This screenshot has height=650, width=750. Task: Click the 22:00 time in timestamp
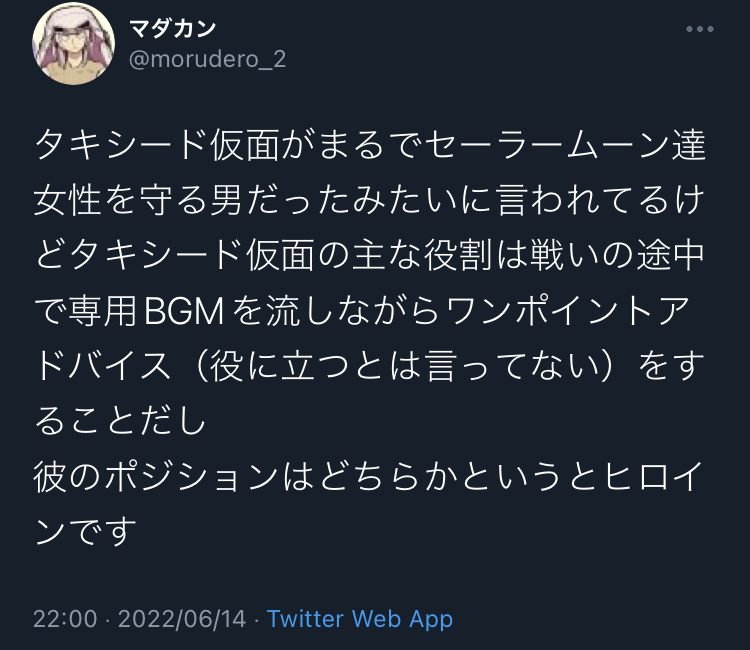point(65,619)
